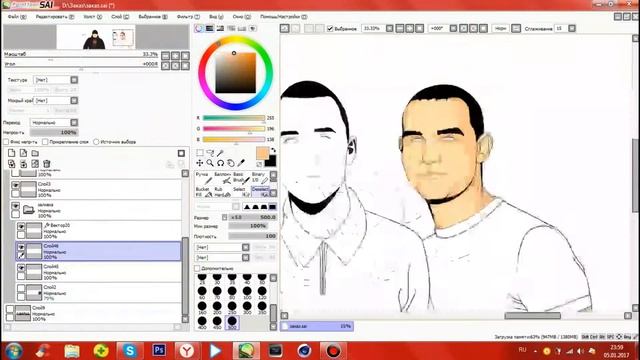Toggle preserve opacity checkbox (Фикс.непр-ть)

pos(6,142)
